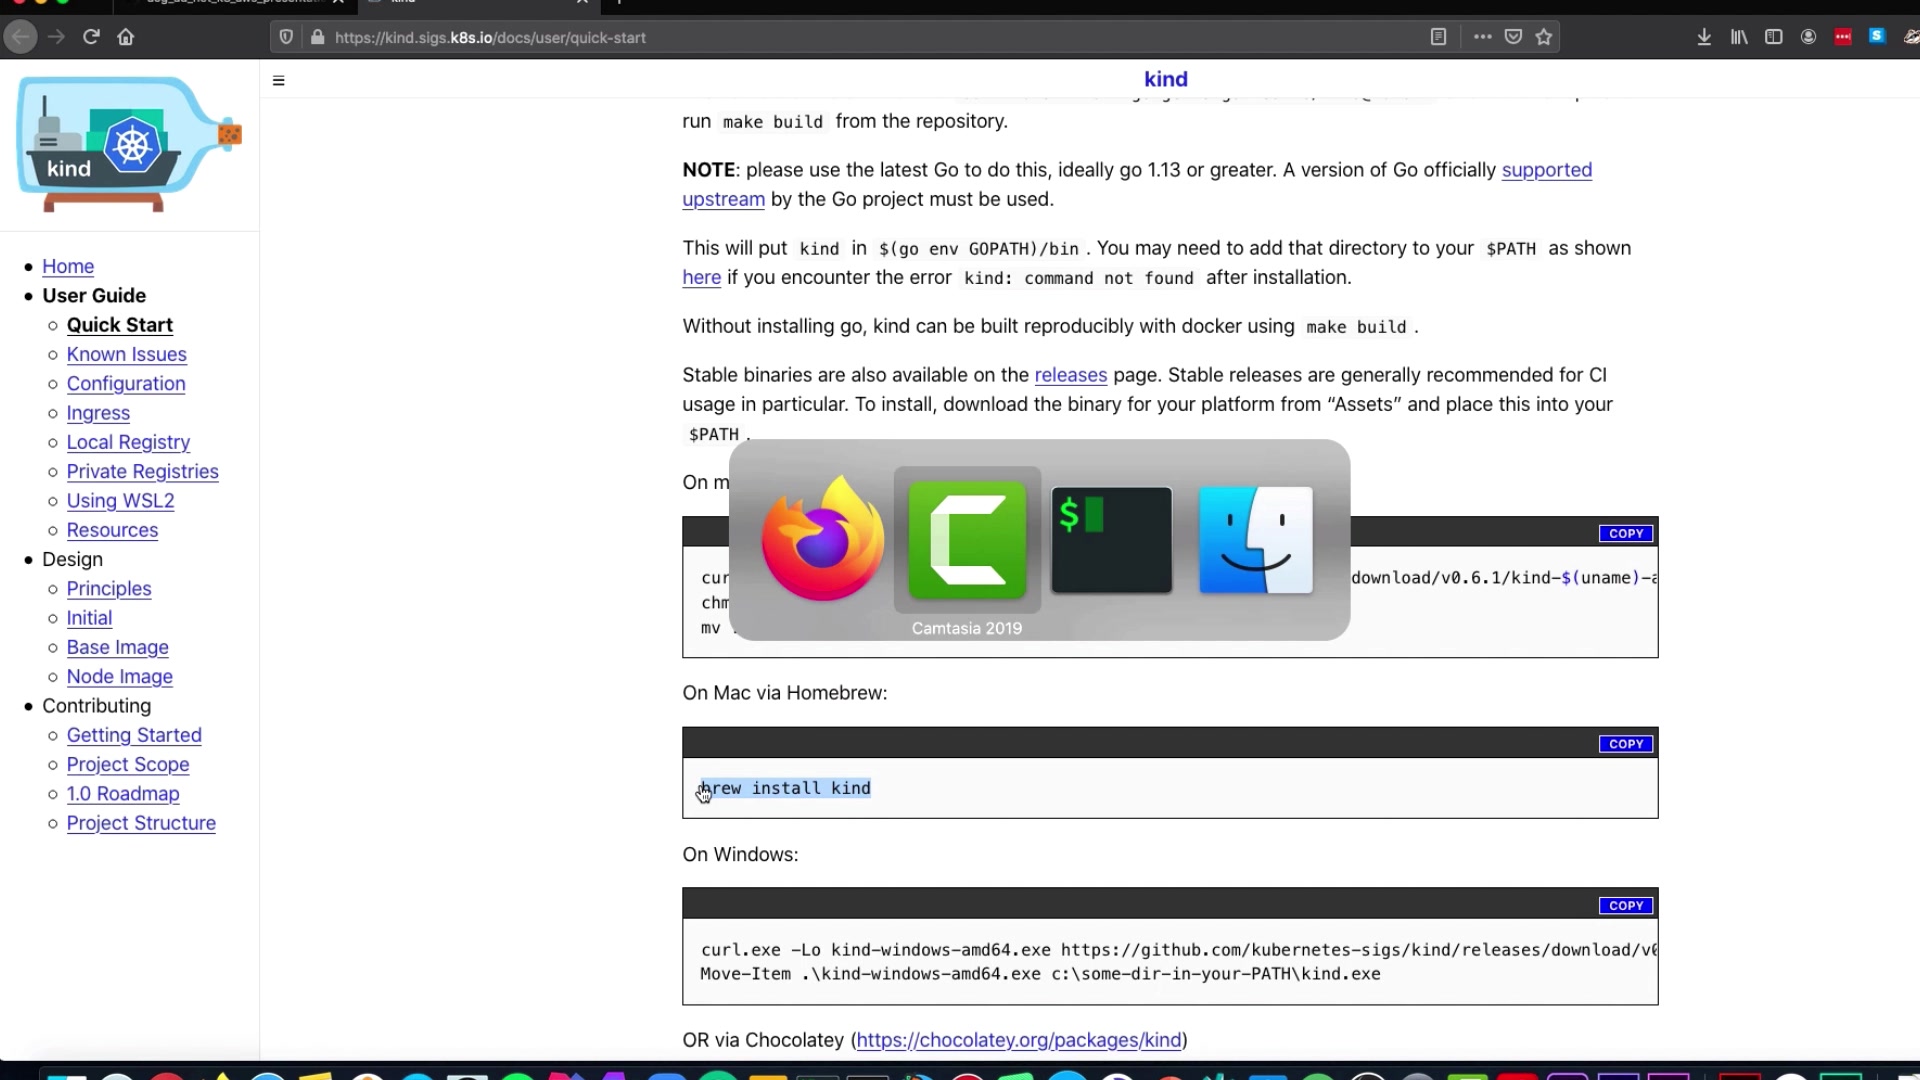1920x1080 pixels.
Task: Follow the releases page link
Action: click(x=1070, y=375)
